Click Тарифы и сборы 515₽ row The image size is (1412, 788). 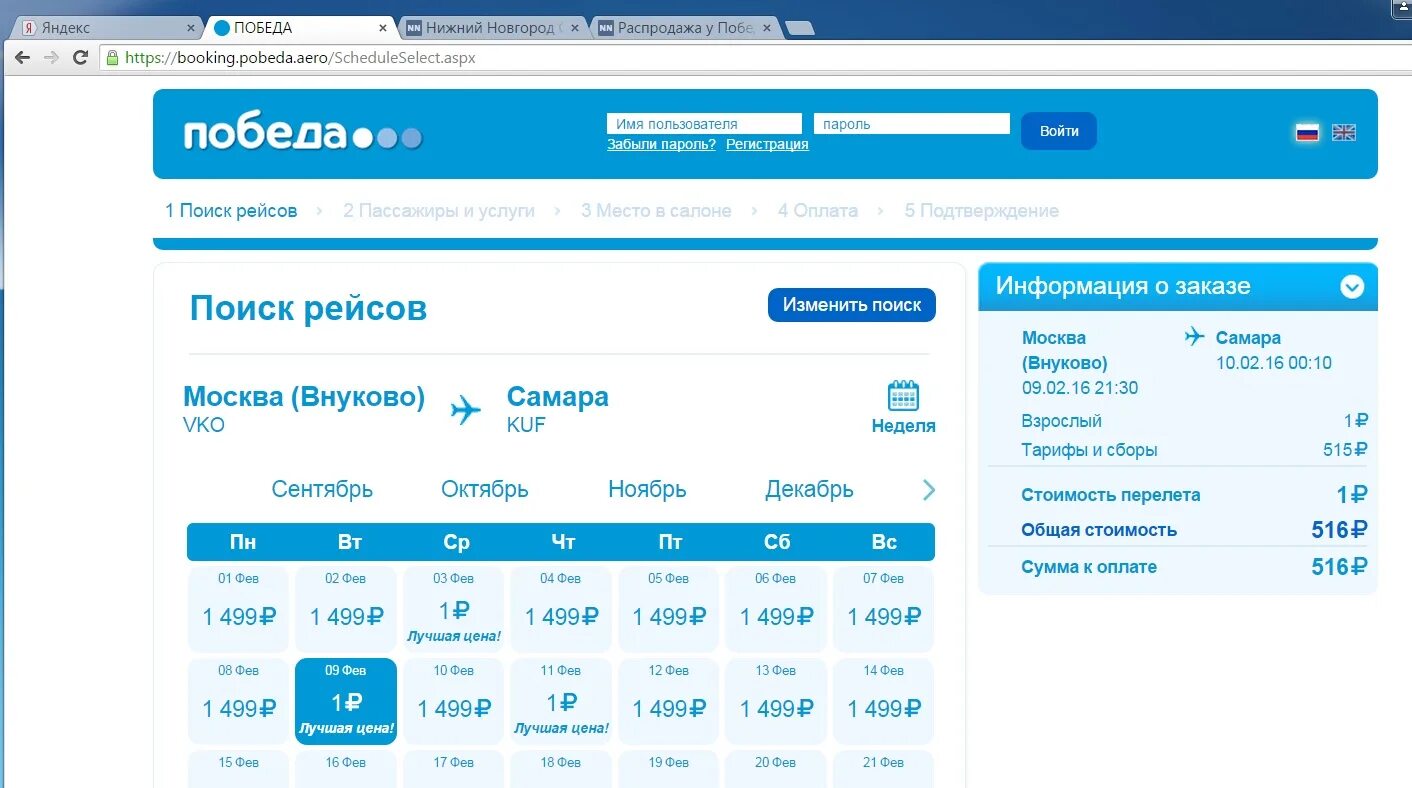(1194, 450)
